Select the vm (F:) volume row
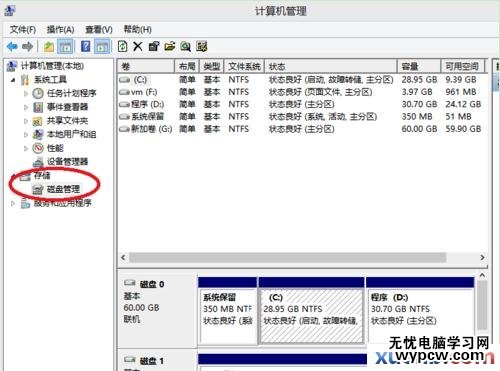This screenshot has height=371, width=500. tap(302, 92)
